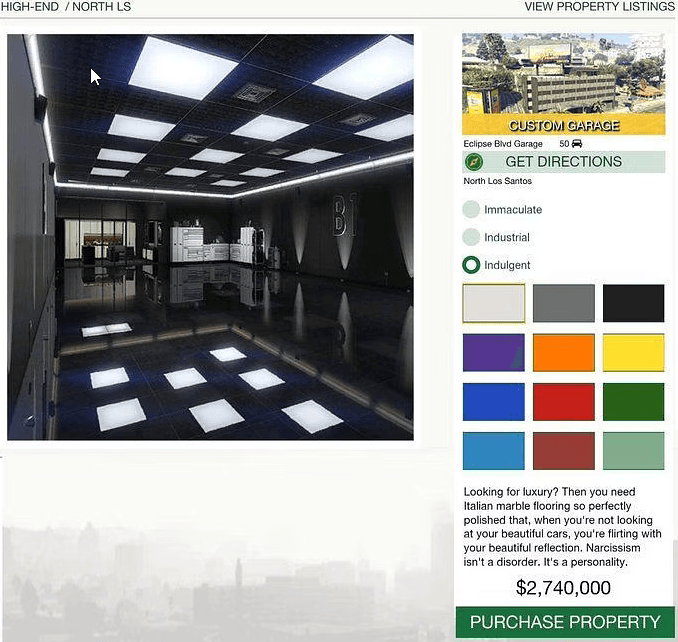Choose the white color swatch
Screen dimensions: 678x642
tap(493, 303)
